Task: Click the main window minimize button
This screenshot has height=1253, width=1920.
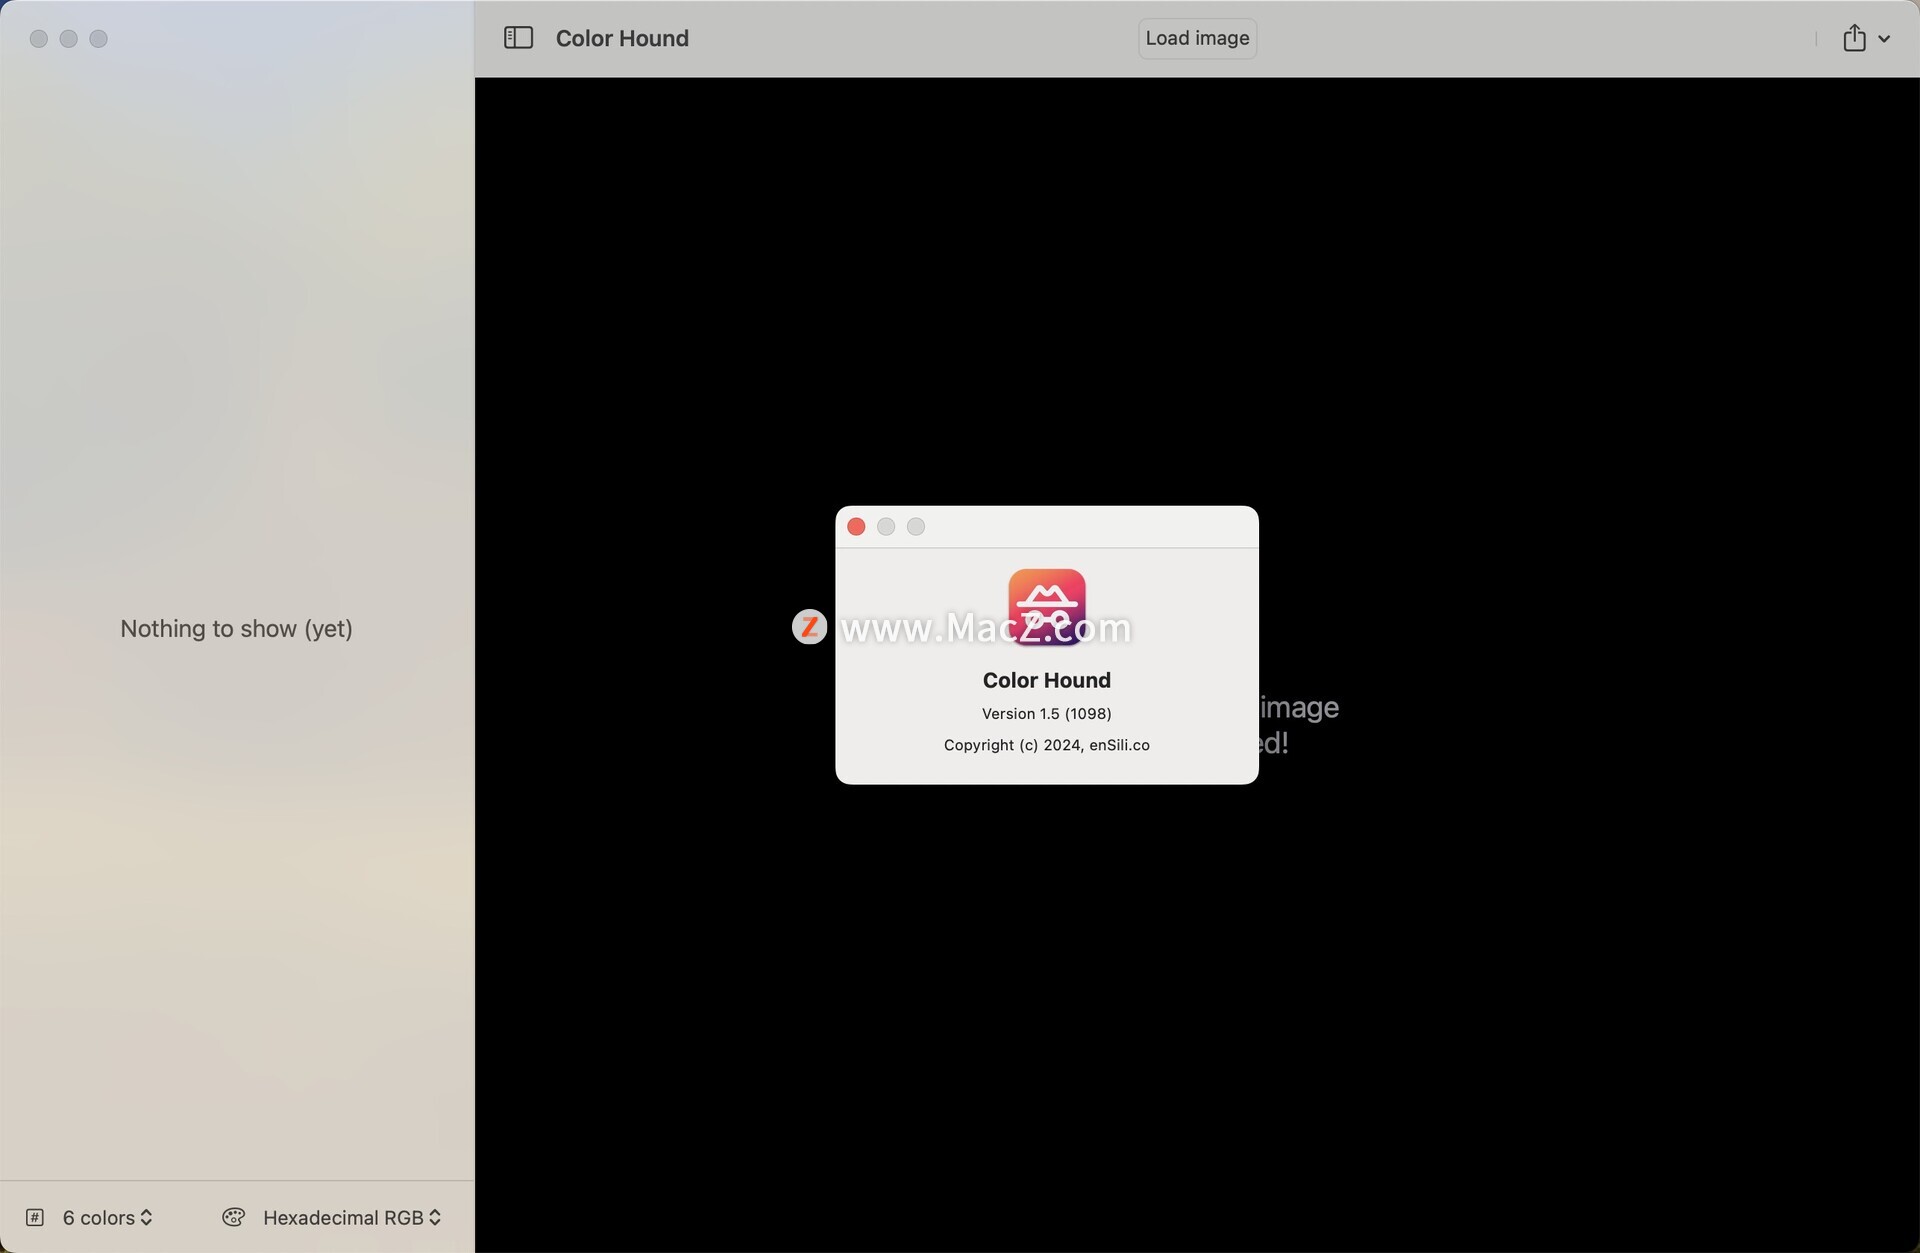Action: click(69, 39)
